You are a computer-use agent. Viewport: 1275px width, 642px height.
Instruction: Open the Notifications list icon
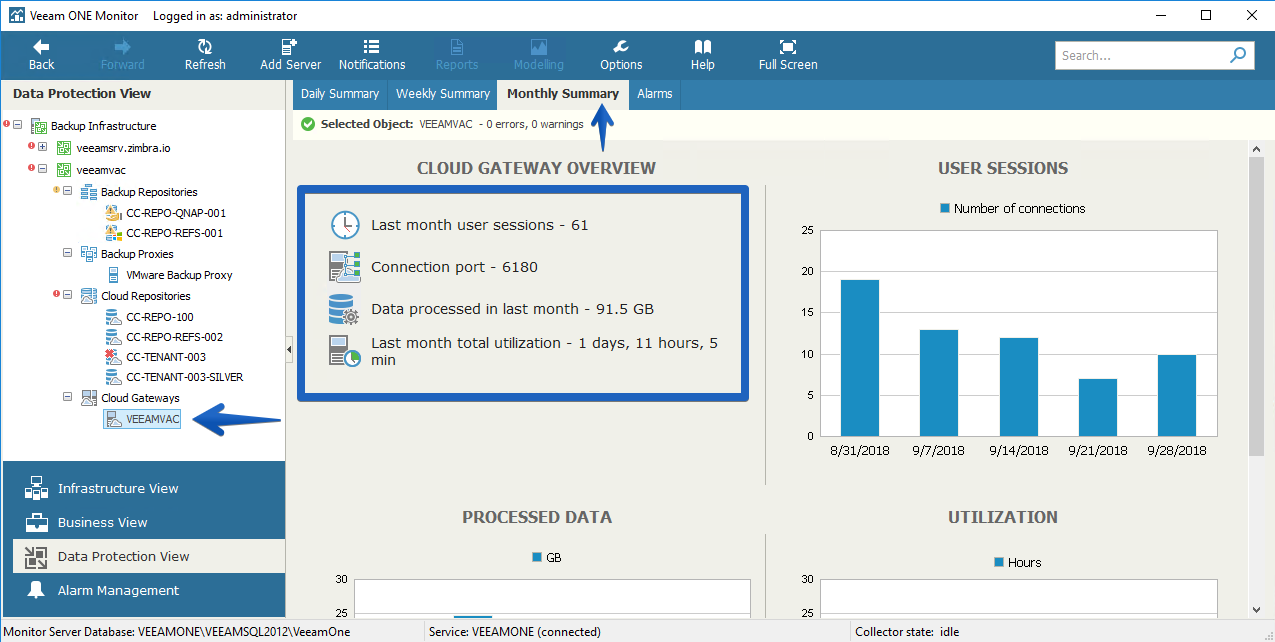pyautogui.click(x=371, y=46)
